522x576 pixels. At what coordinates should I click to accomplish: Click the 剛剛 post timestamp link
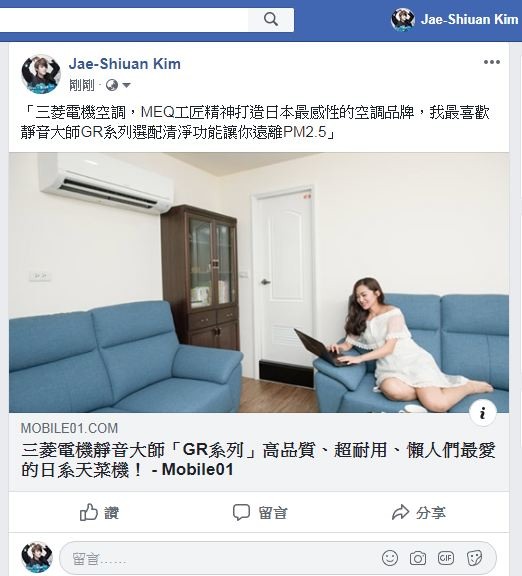point(82,85)
